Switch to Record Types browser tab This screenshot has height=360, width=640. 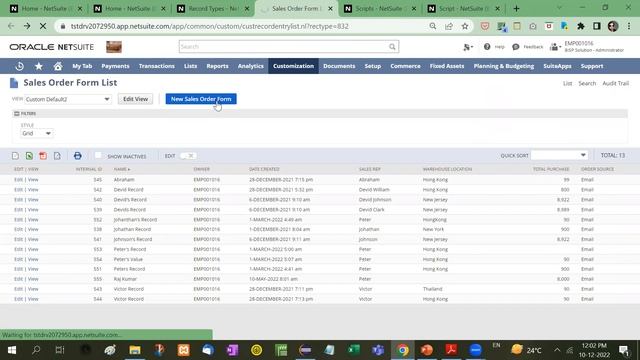pos(213,9)
